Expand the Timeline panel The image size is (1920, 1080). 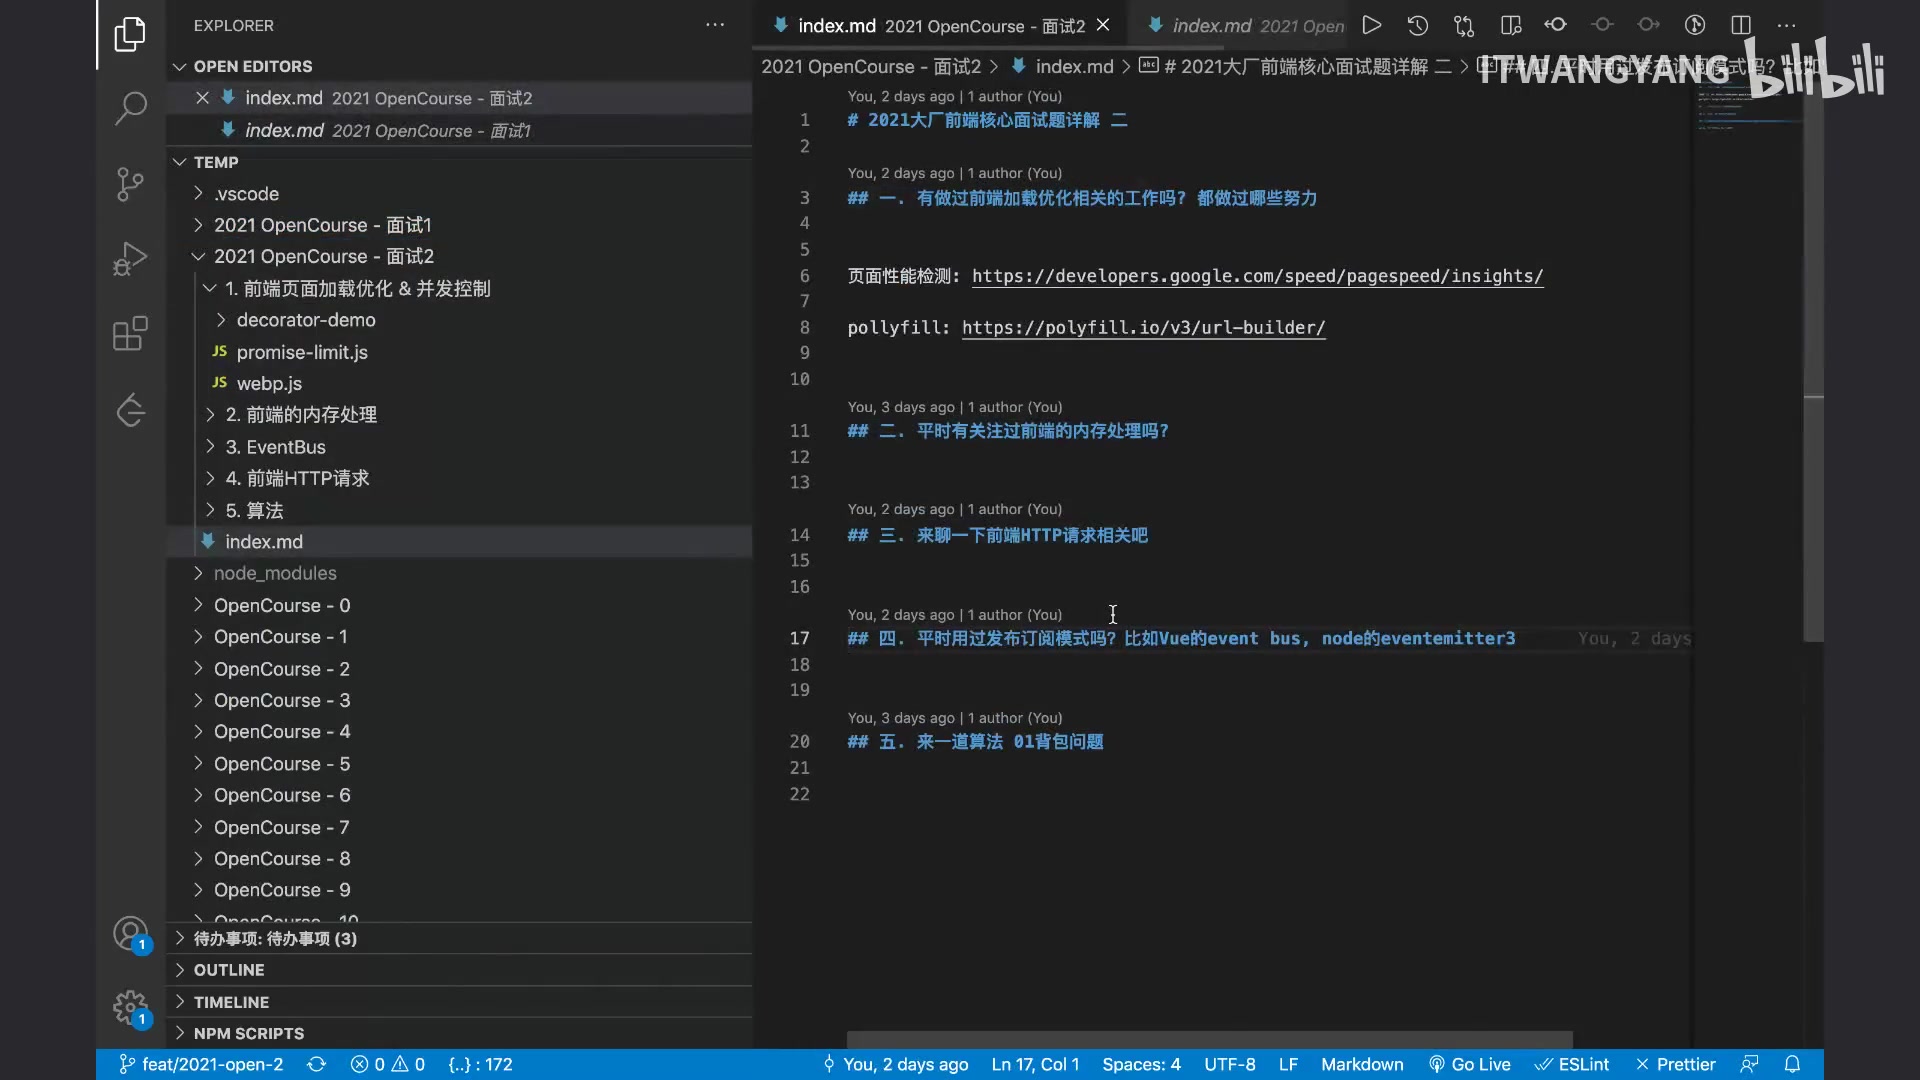(x=459, y=1002)
